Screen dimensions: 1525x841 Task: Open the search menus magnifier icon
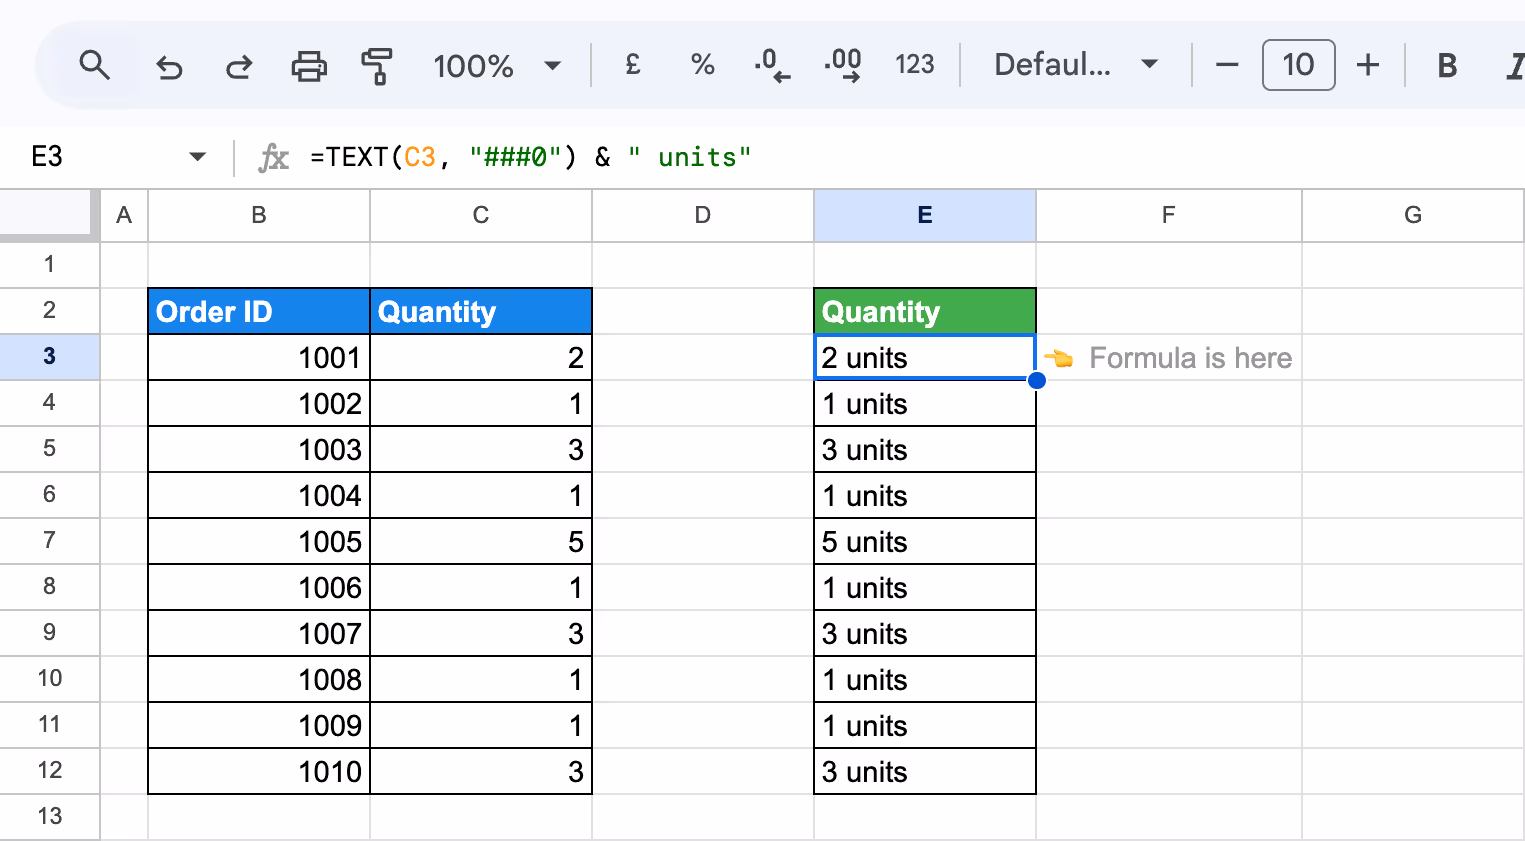94,65
